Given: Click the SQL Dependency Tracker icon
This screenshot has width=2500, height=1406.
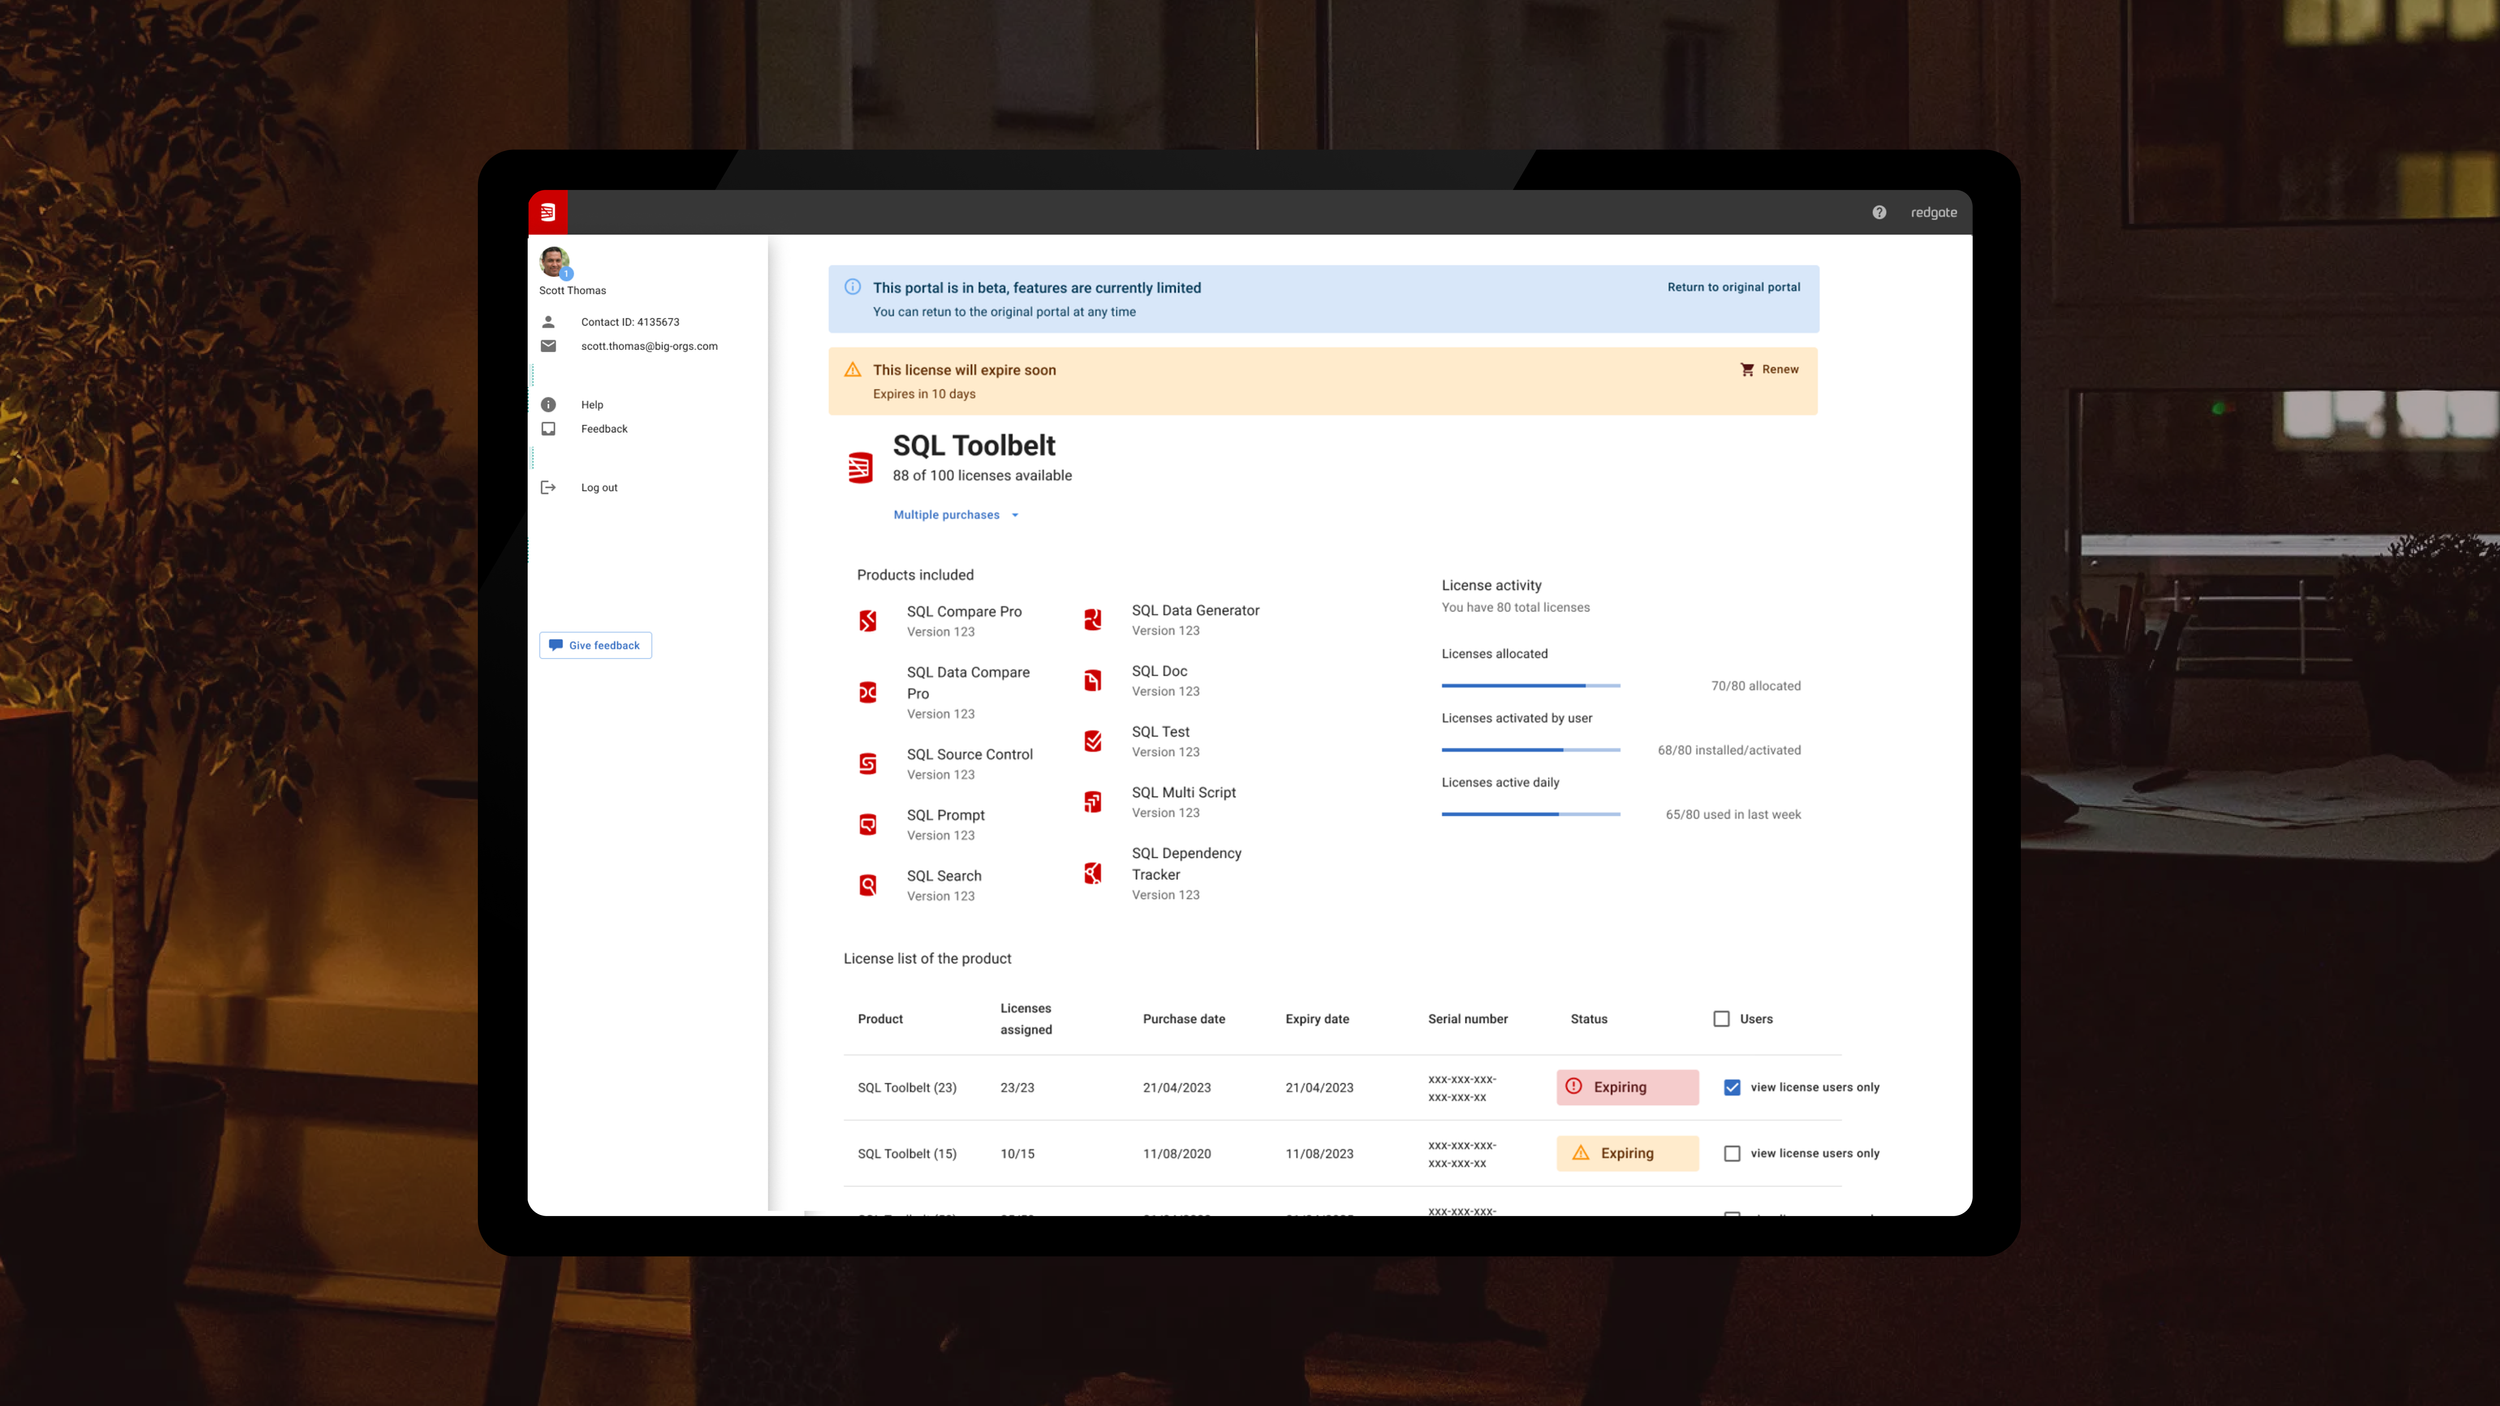Looking at the screenshot, I should pyautogui.click(x=1093, y=873).
